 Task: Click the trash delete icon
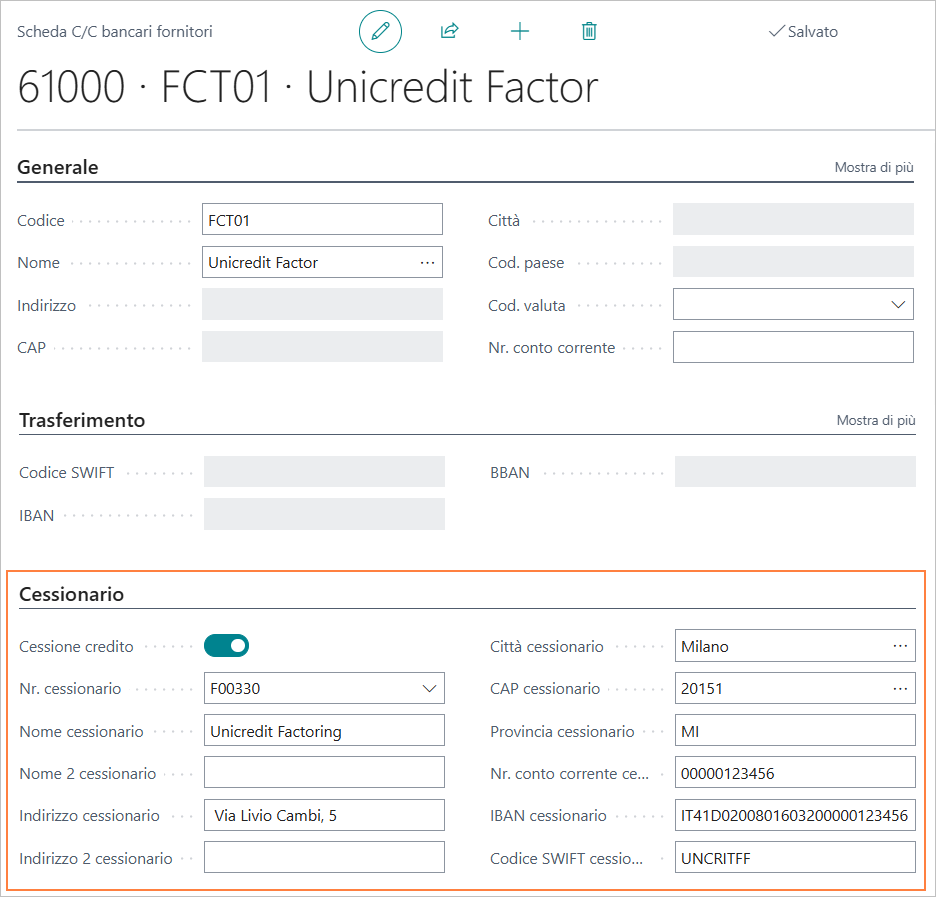(589, 32)
